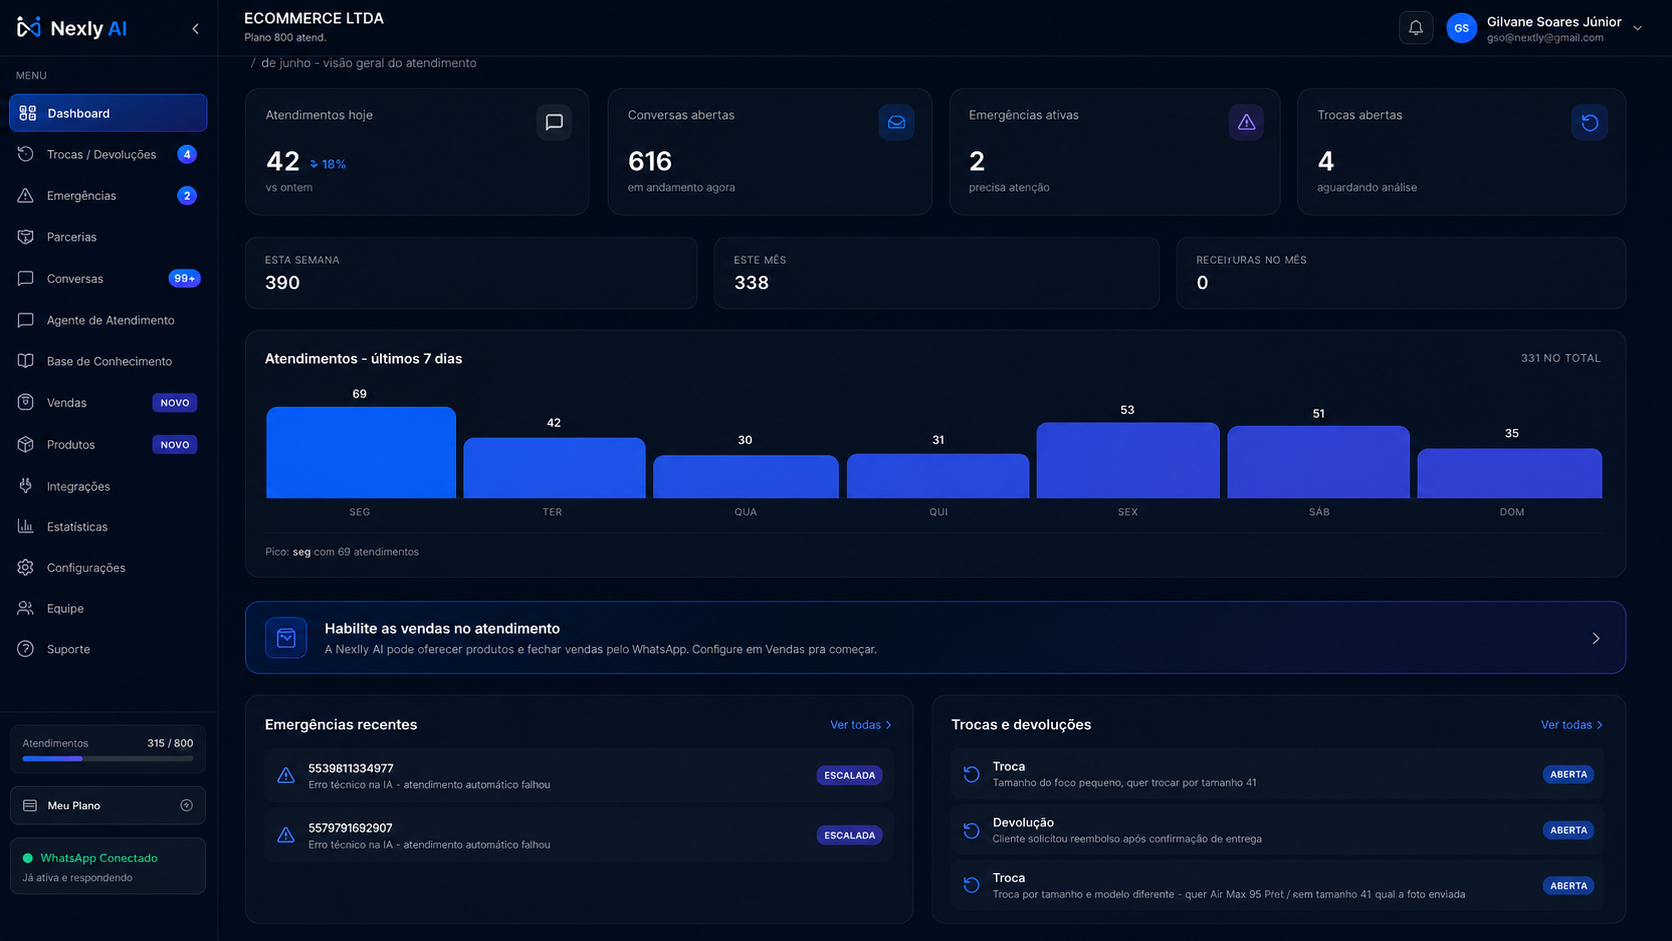Click the refresh icon in Trocas abertas card
The height and width of the screenshot is (941, 1672).
click(x=1590, y=122)
